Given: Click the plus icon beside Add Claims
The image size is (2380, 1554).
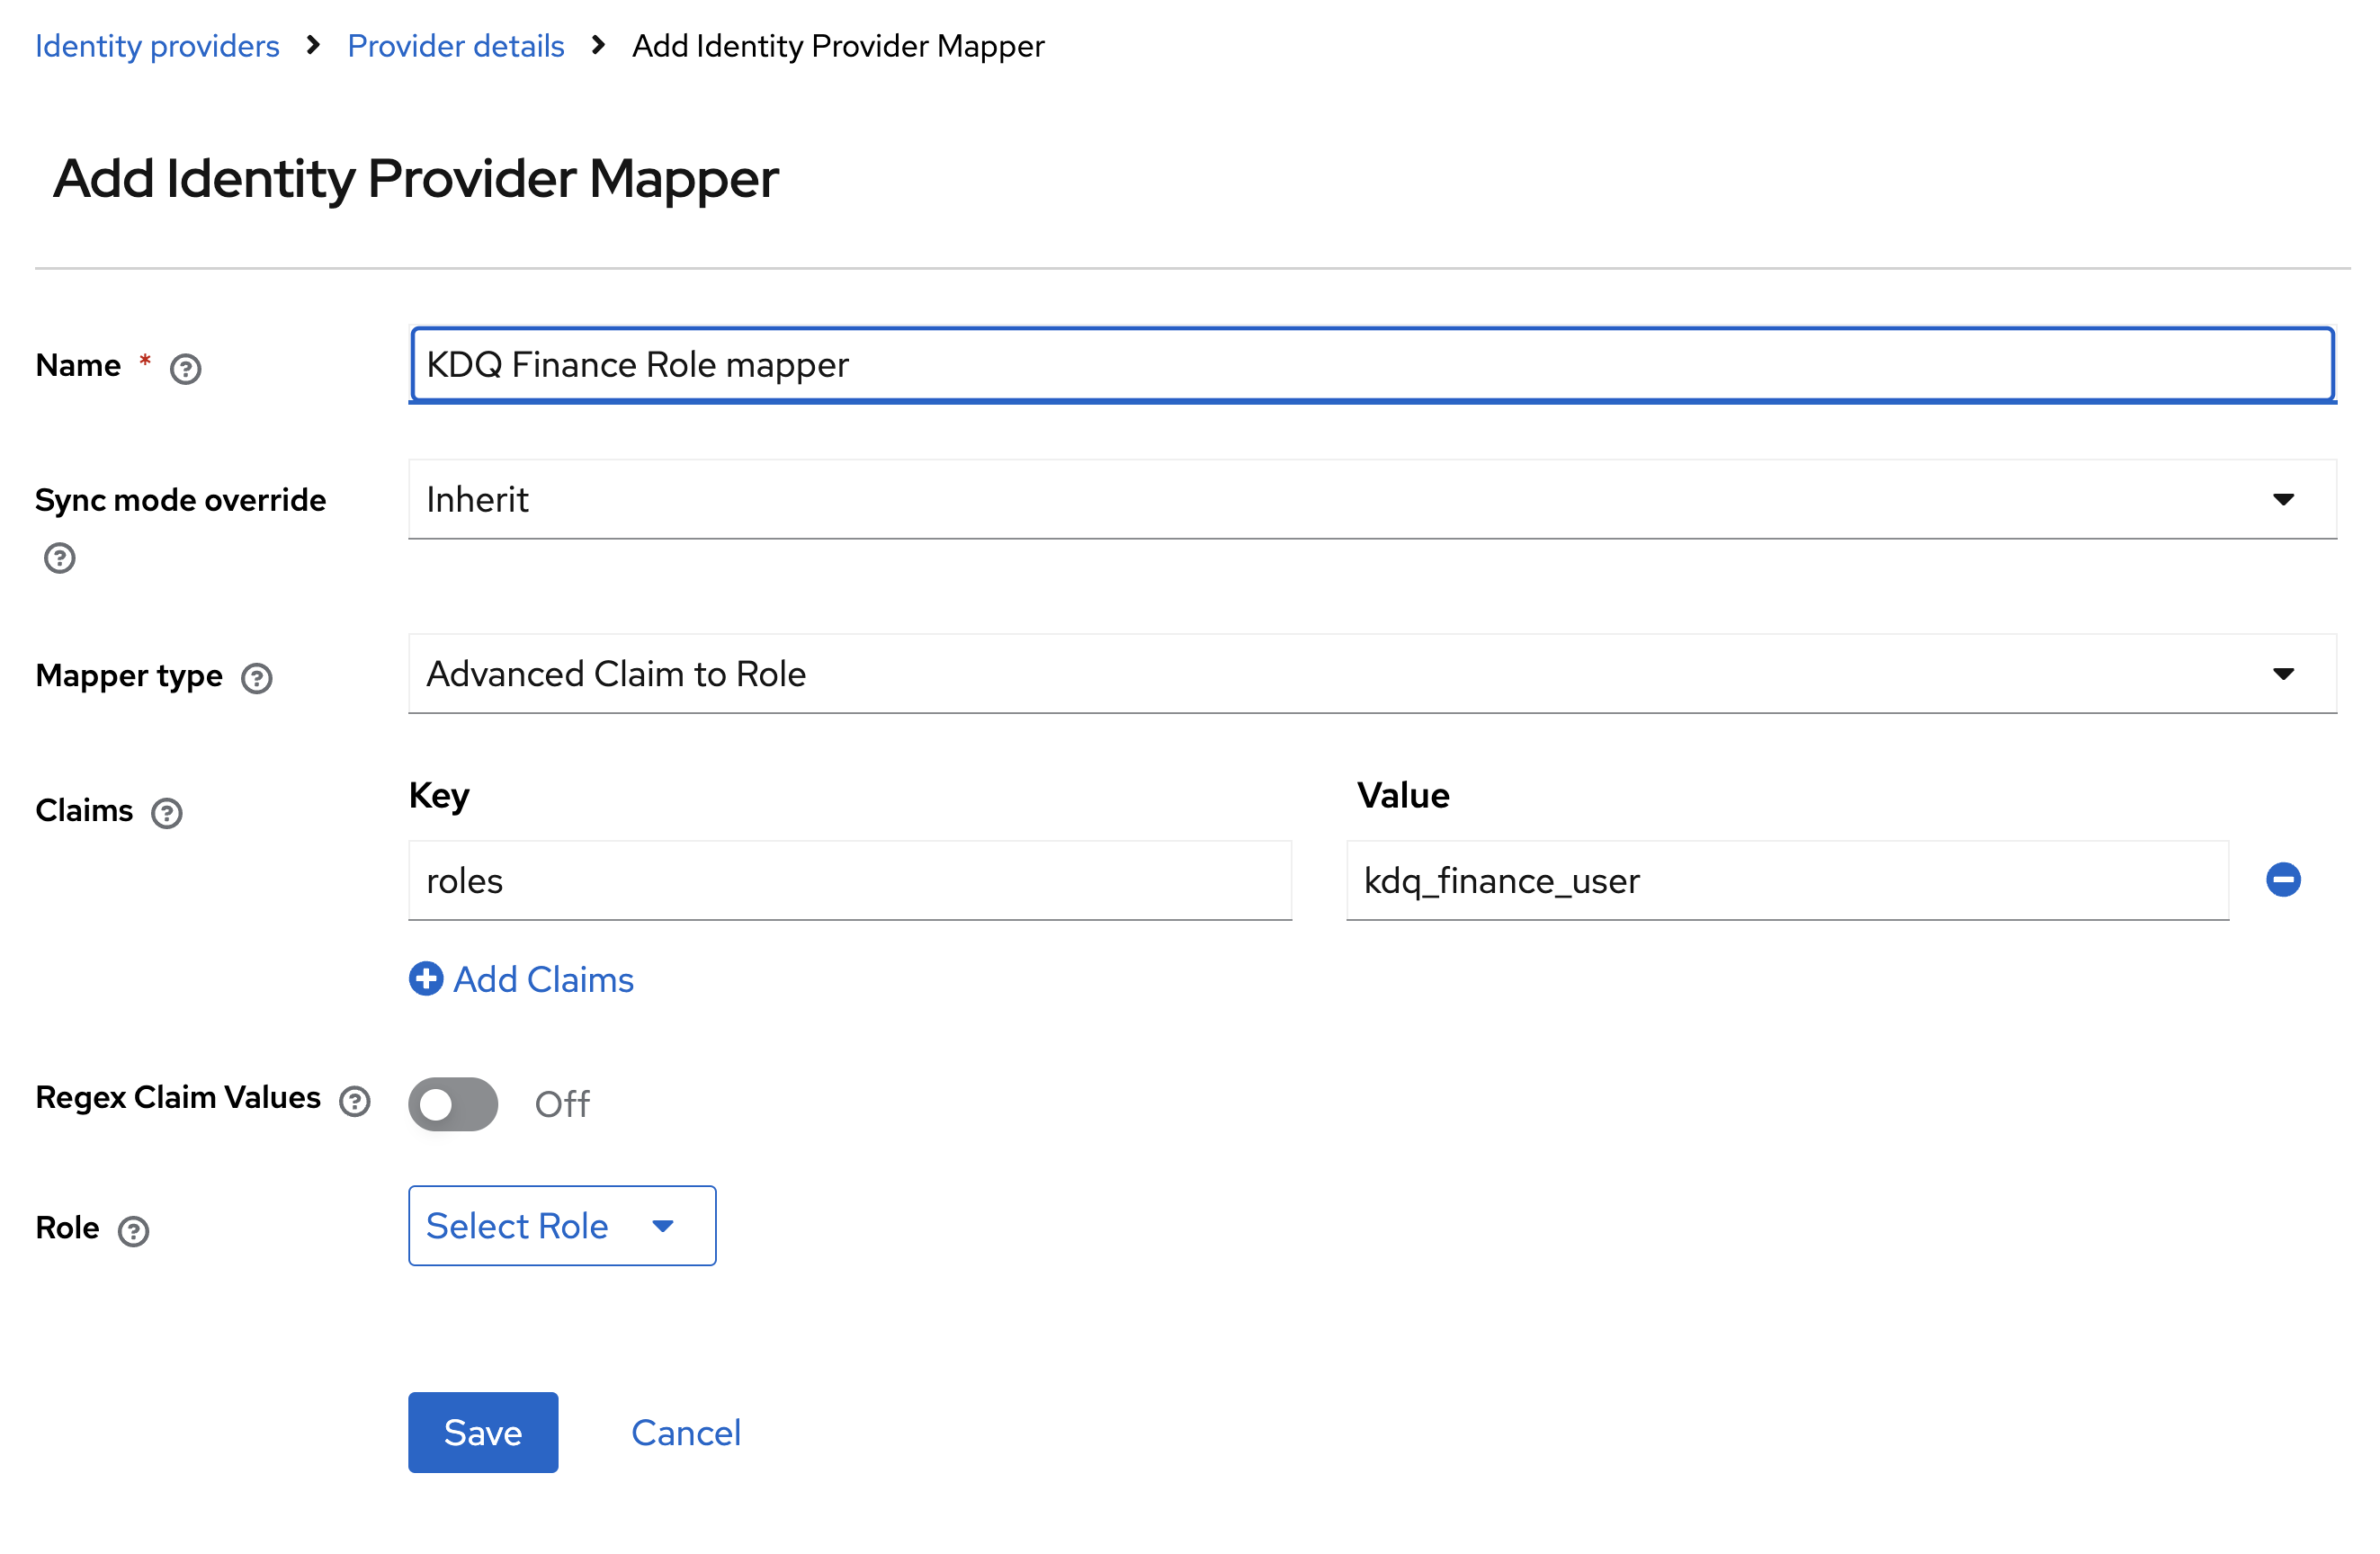Looking at the screenshot, I should 426,979.
